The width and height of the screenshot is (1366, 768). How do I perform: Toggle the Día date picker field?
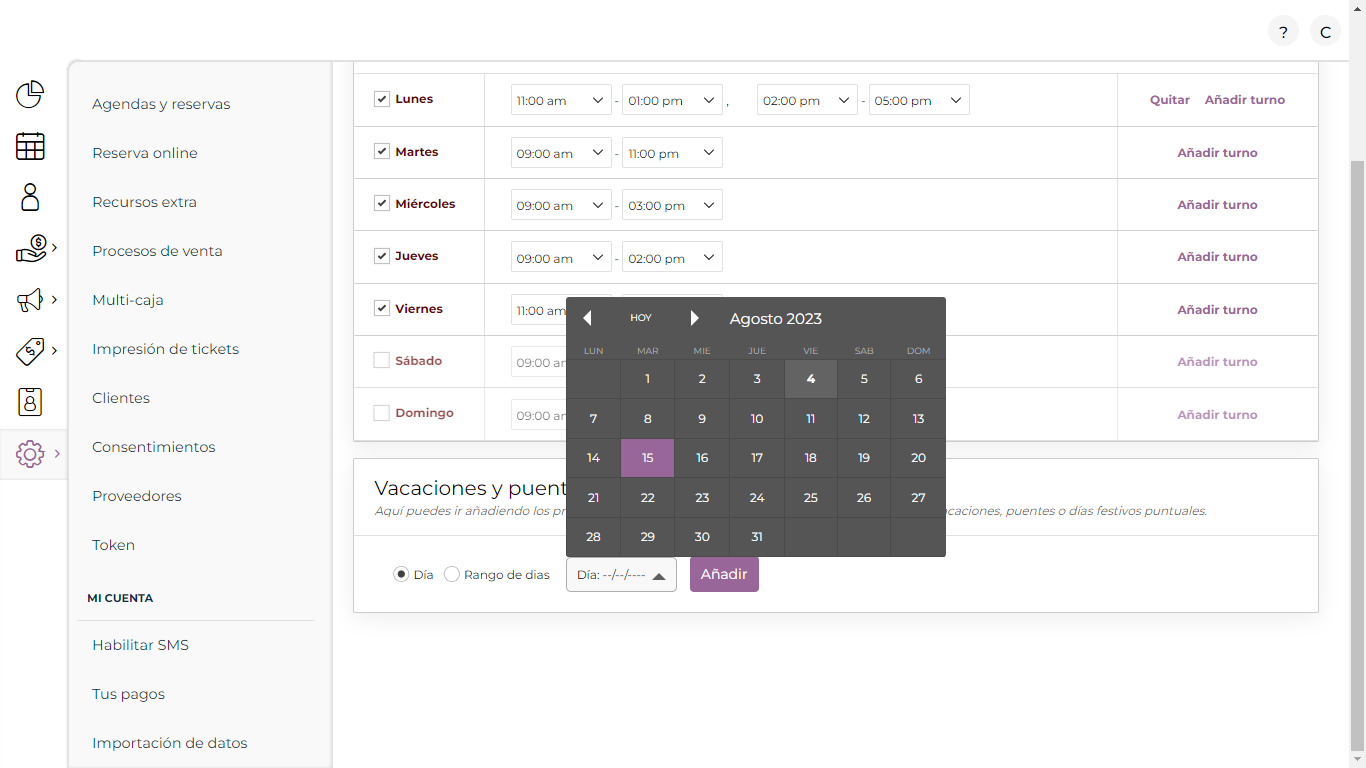621,575
